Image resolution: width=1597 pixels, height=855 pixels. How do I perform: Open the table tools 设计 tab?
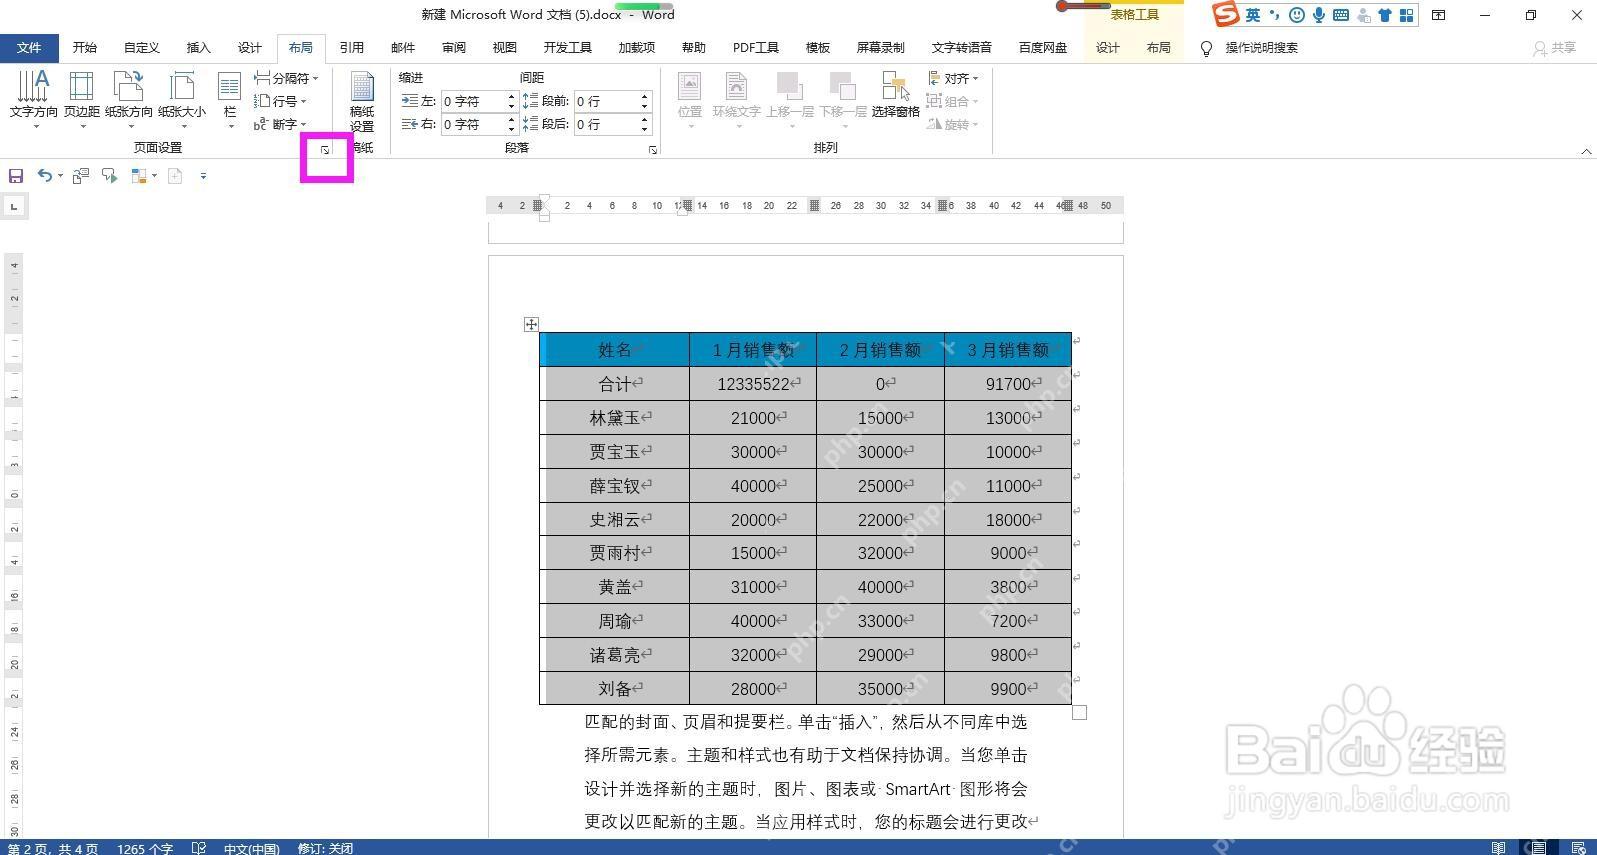coord(1108,48)
